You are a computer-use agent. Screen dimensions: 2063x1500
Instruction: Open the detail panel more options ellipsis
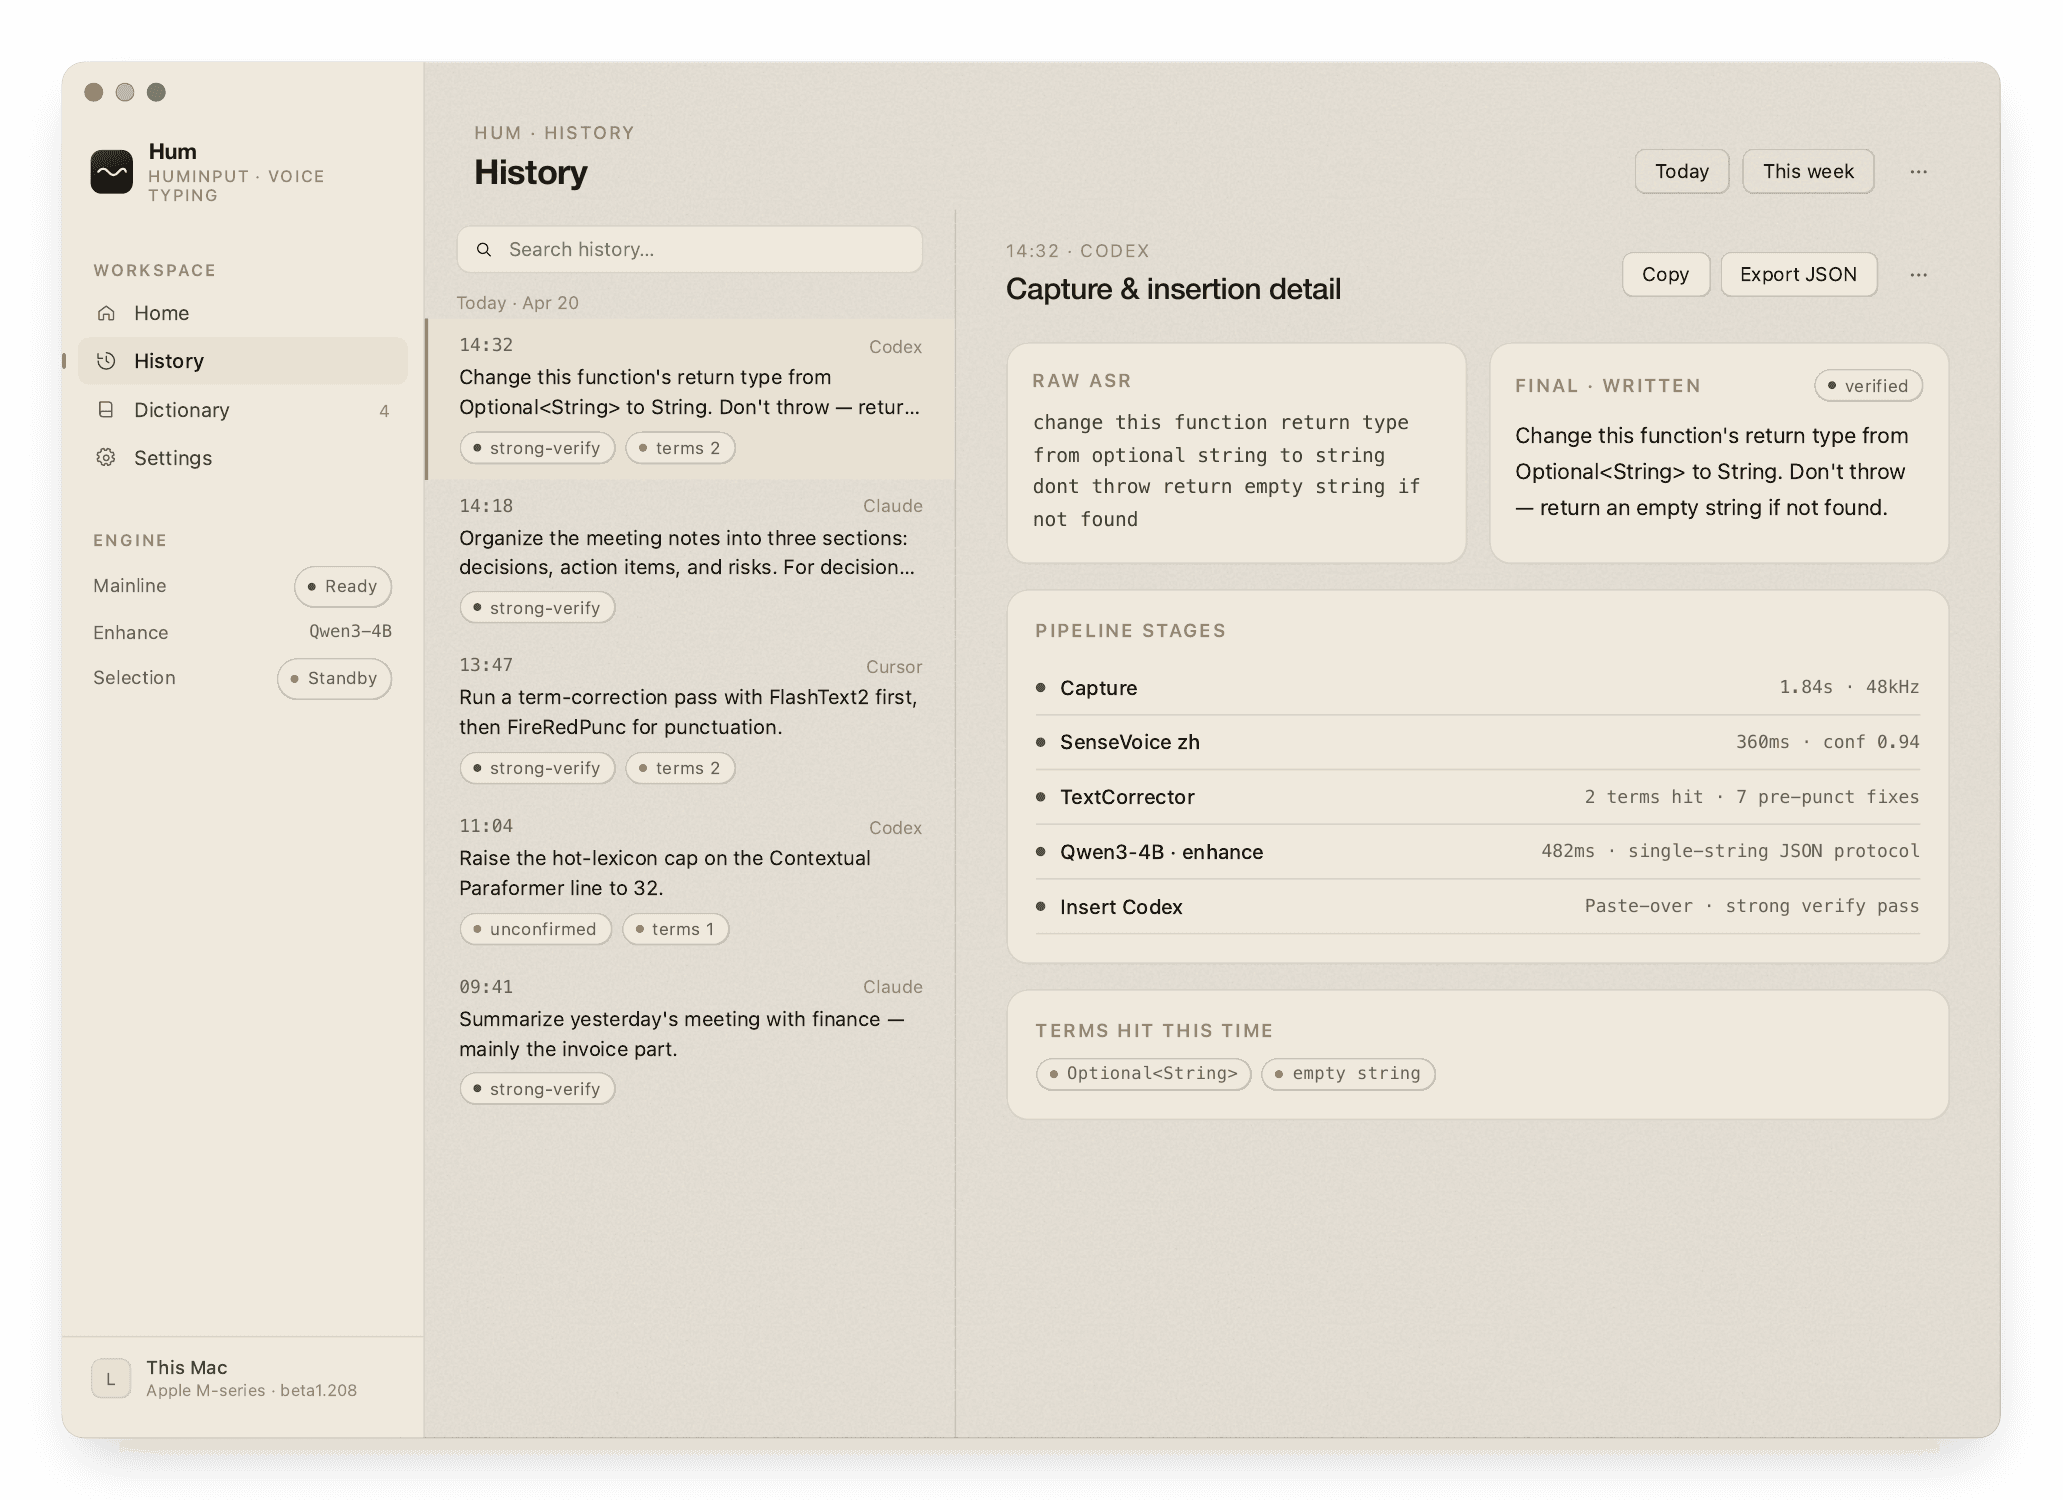tap(1918, 275)
